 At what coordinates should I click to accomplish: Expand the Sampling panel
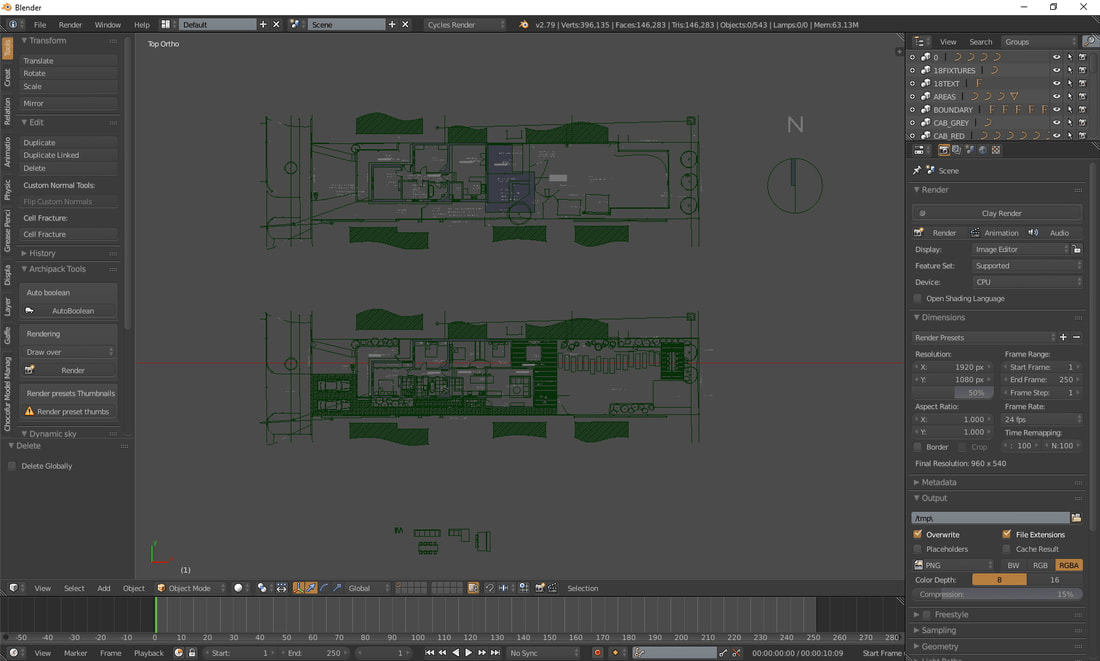(939, 631)
